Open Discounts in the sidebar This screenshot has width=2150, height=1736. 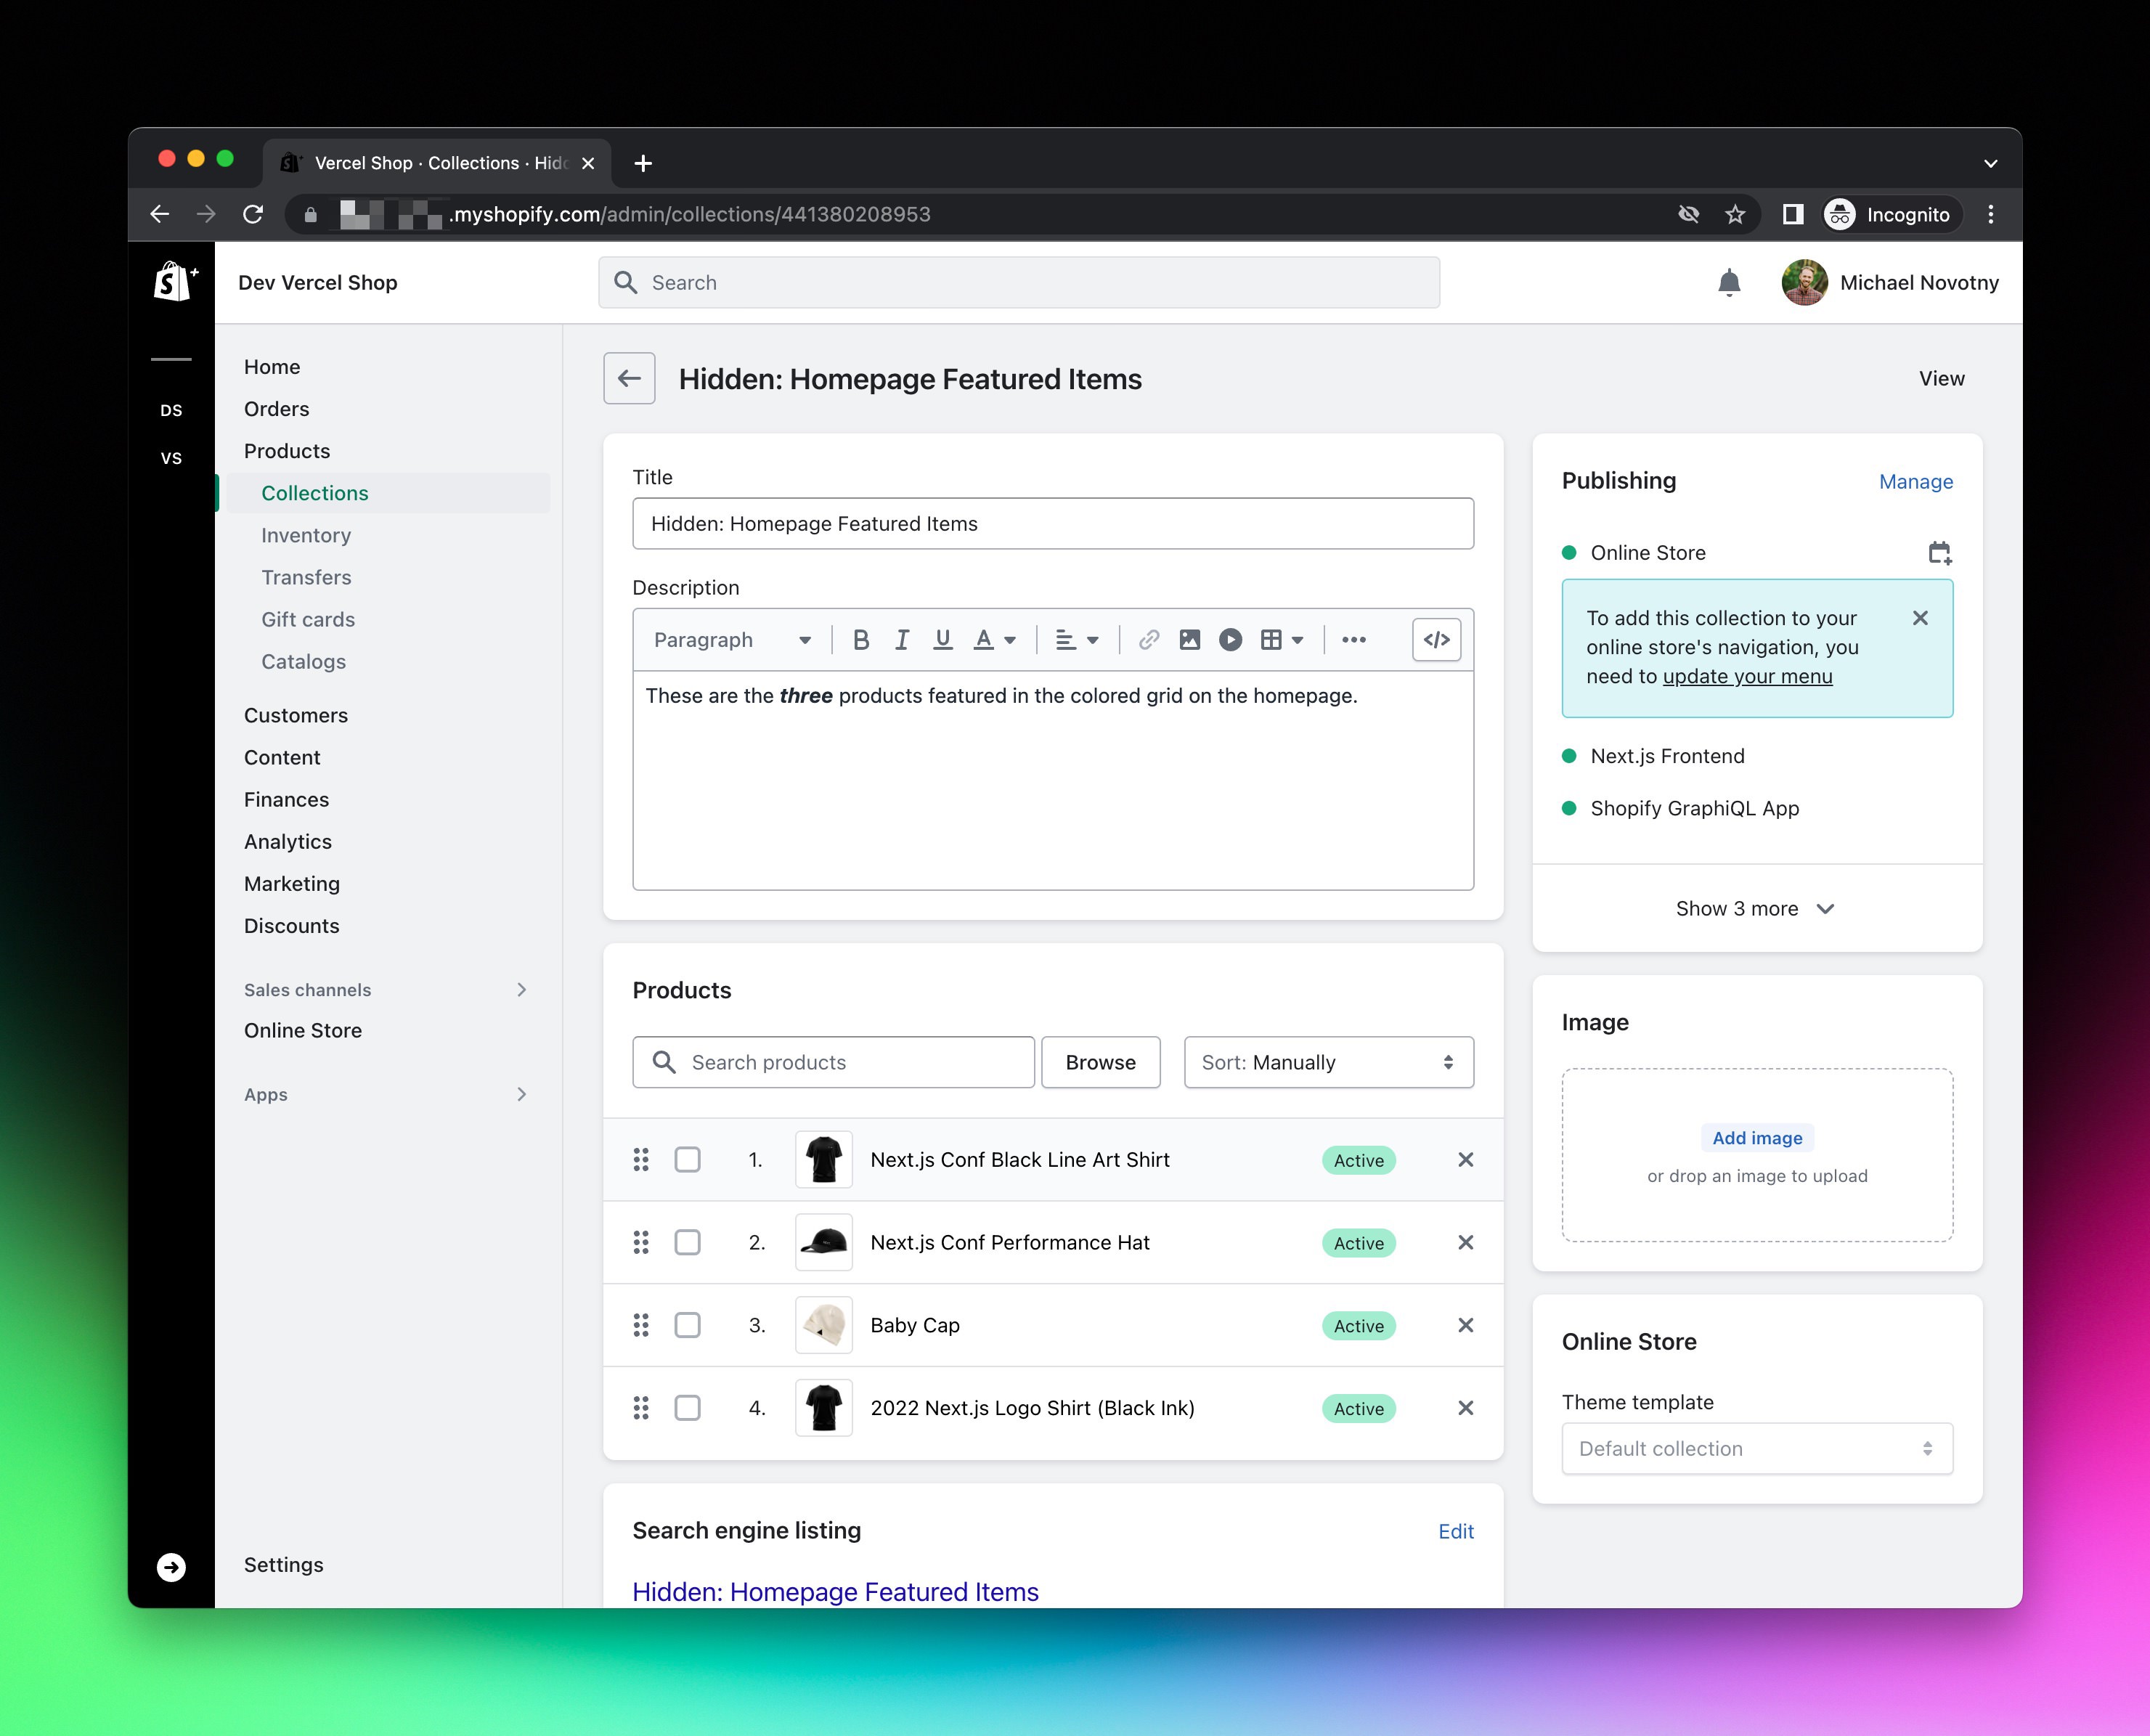292,926
